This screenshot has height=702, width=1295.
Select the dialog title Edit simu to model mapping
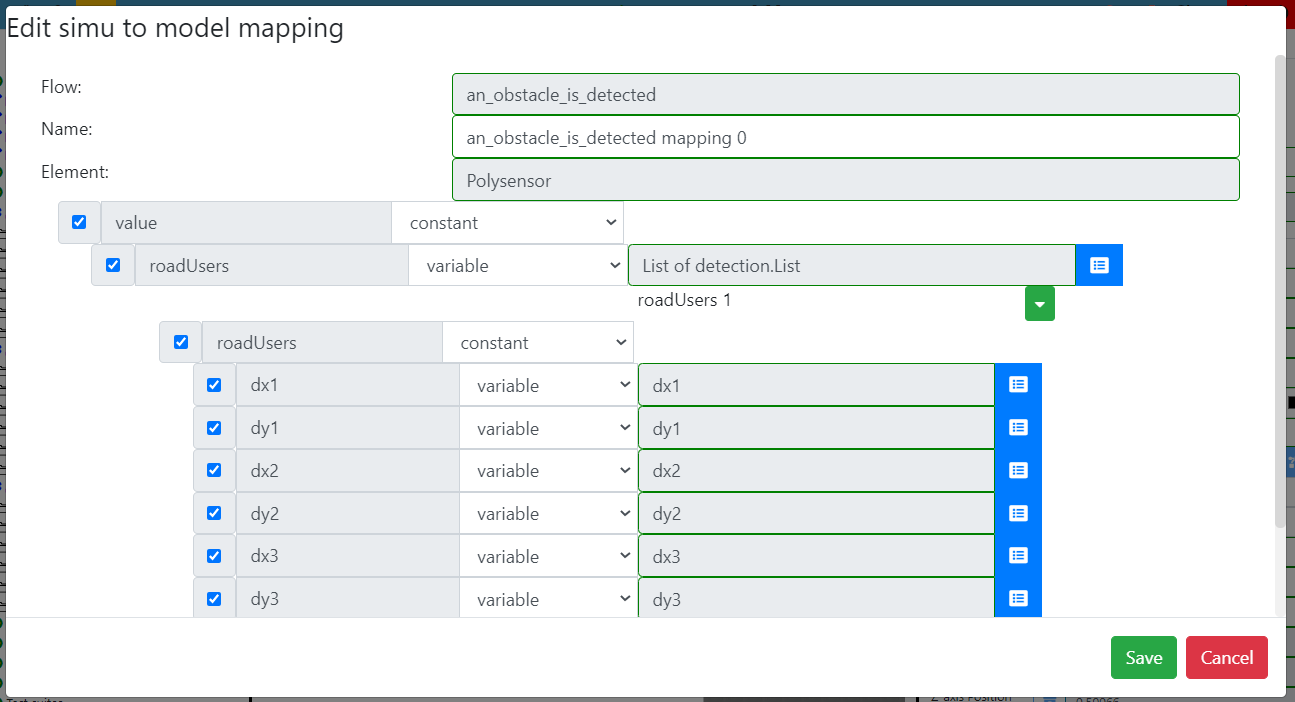point(175,28)
